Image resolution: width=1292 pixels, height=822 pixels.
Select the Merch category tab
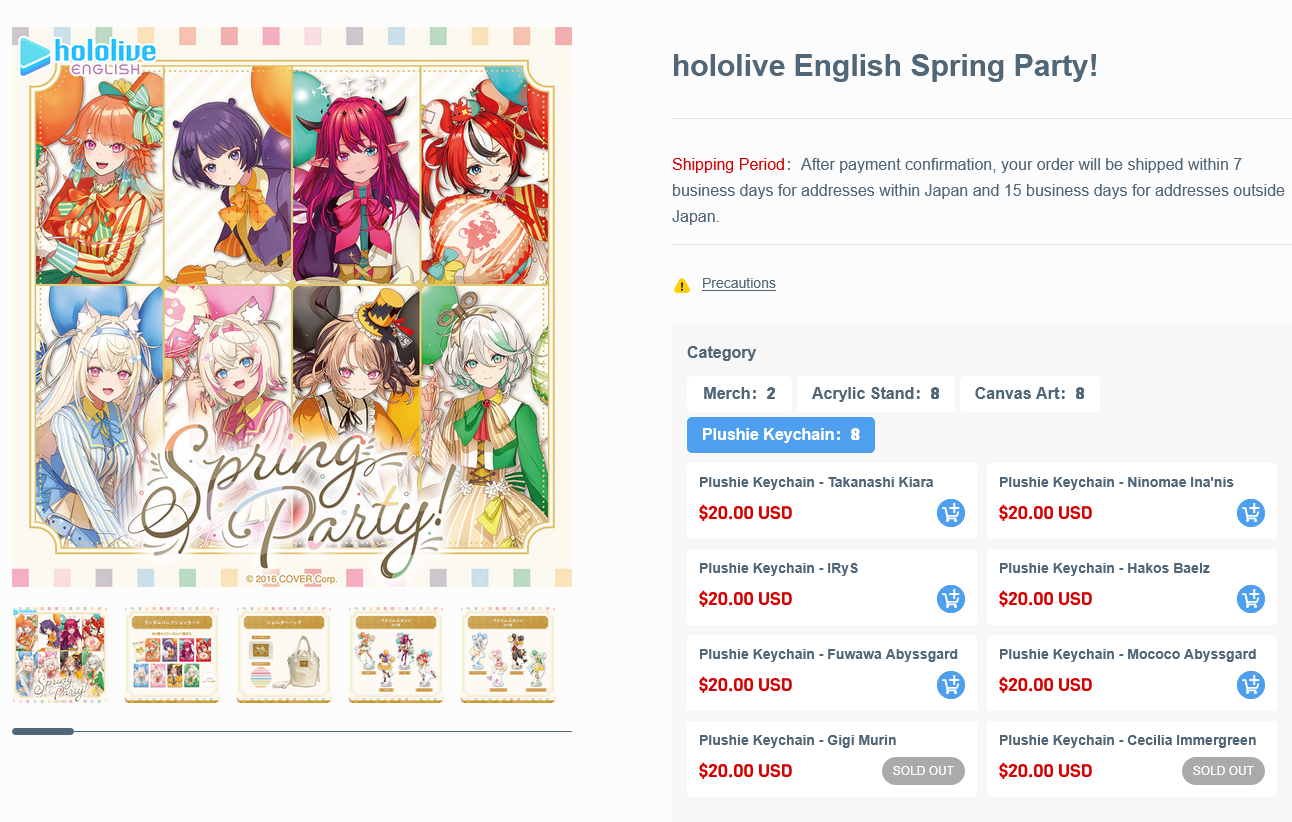(738, 394)
